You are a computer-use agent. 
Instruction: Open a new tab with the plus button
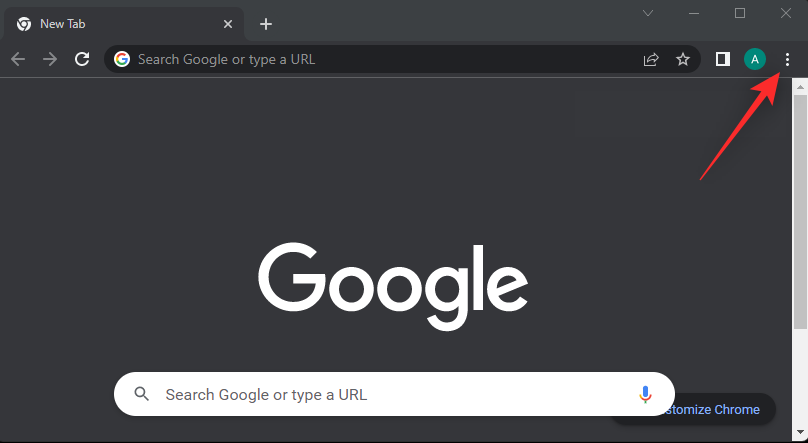coord(265,24)
